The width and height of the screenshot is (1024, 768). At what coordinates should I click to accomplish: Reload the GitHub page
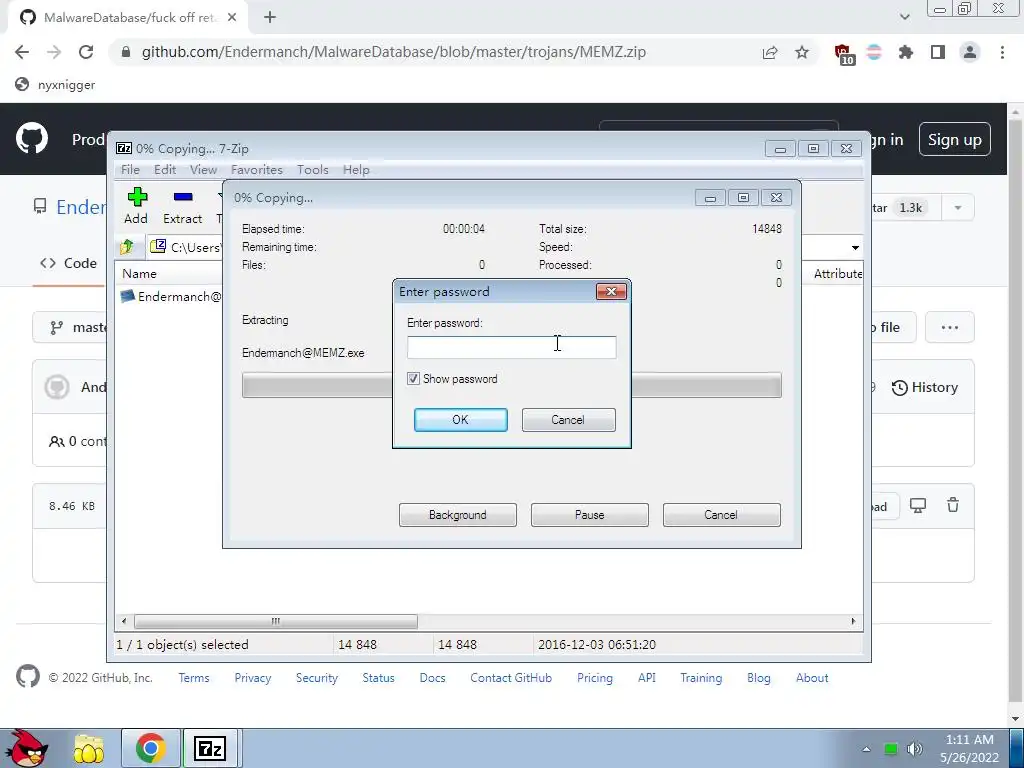(86, 52)
